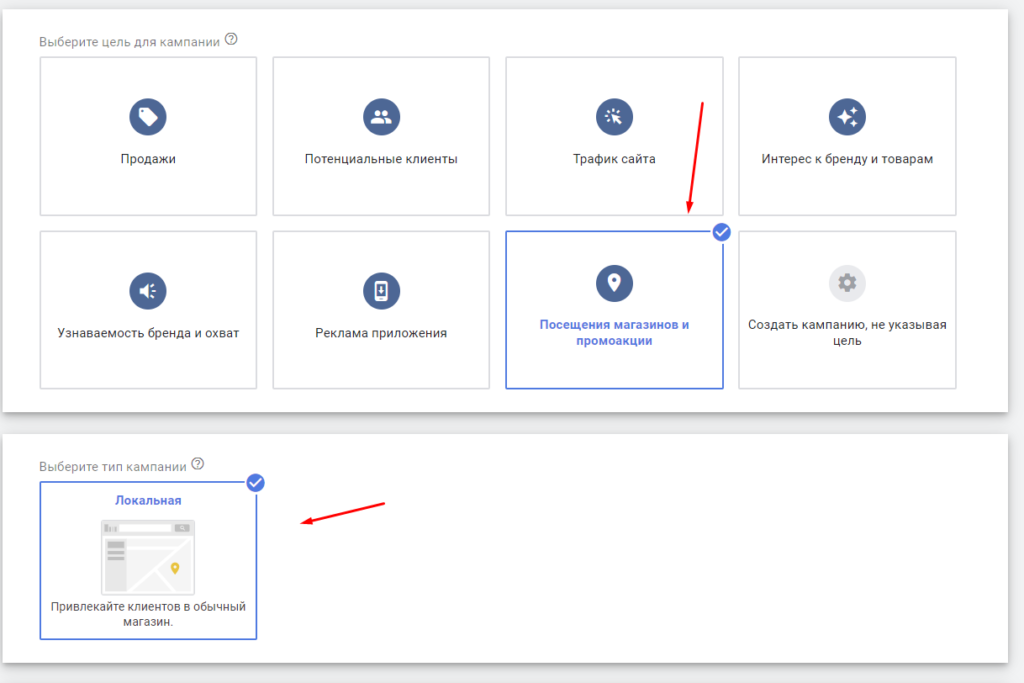
Task: Open help icon next to Выберите тип кампании
Action: [x=198, y=464]
